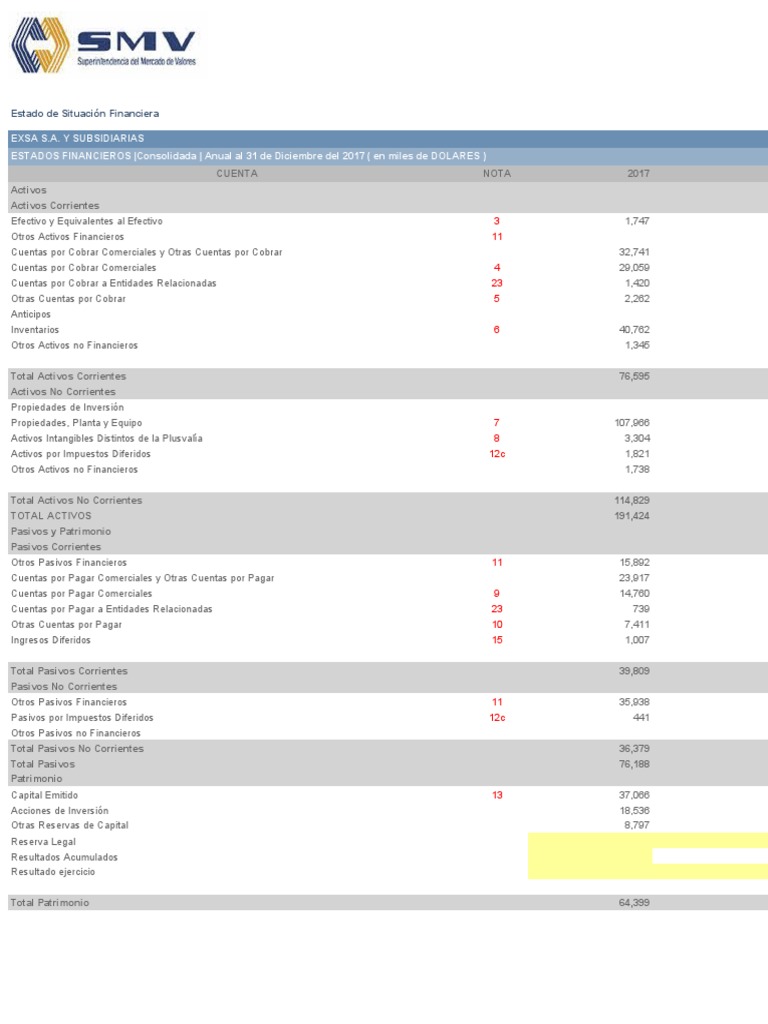Click the 'Estado de Situación Financiera' title
The width and height of the screenshot is (768, 1024).
point(85,114)
